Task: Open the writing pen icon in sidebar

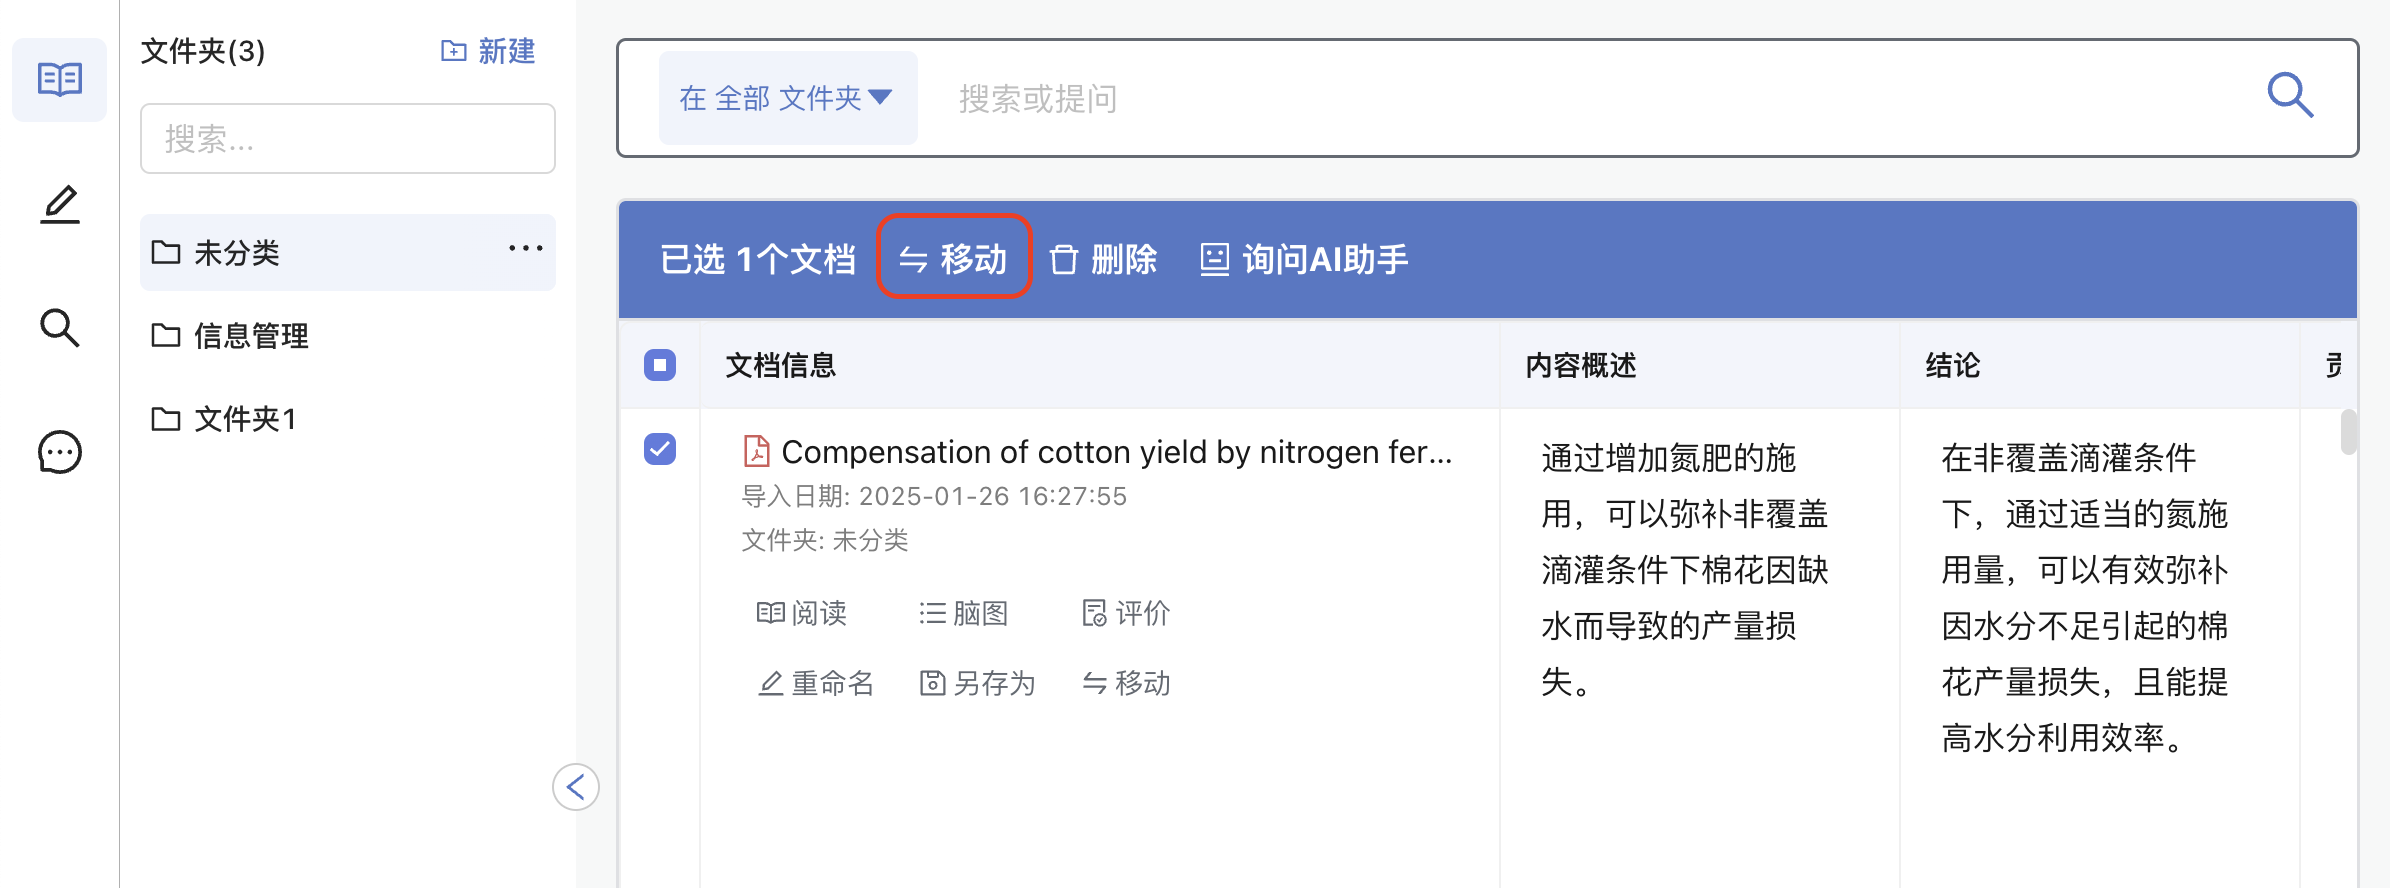Action: click(x=60, y=204)
